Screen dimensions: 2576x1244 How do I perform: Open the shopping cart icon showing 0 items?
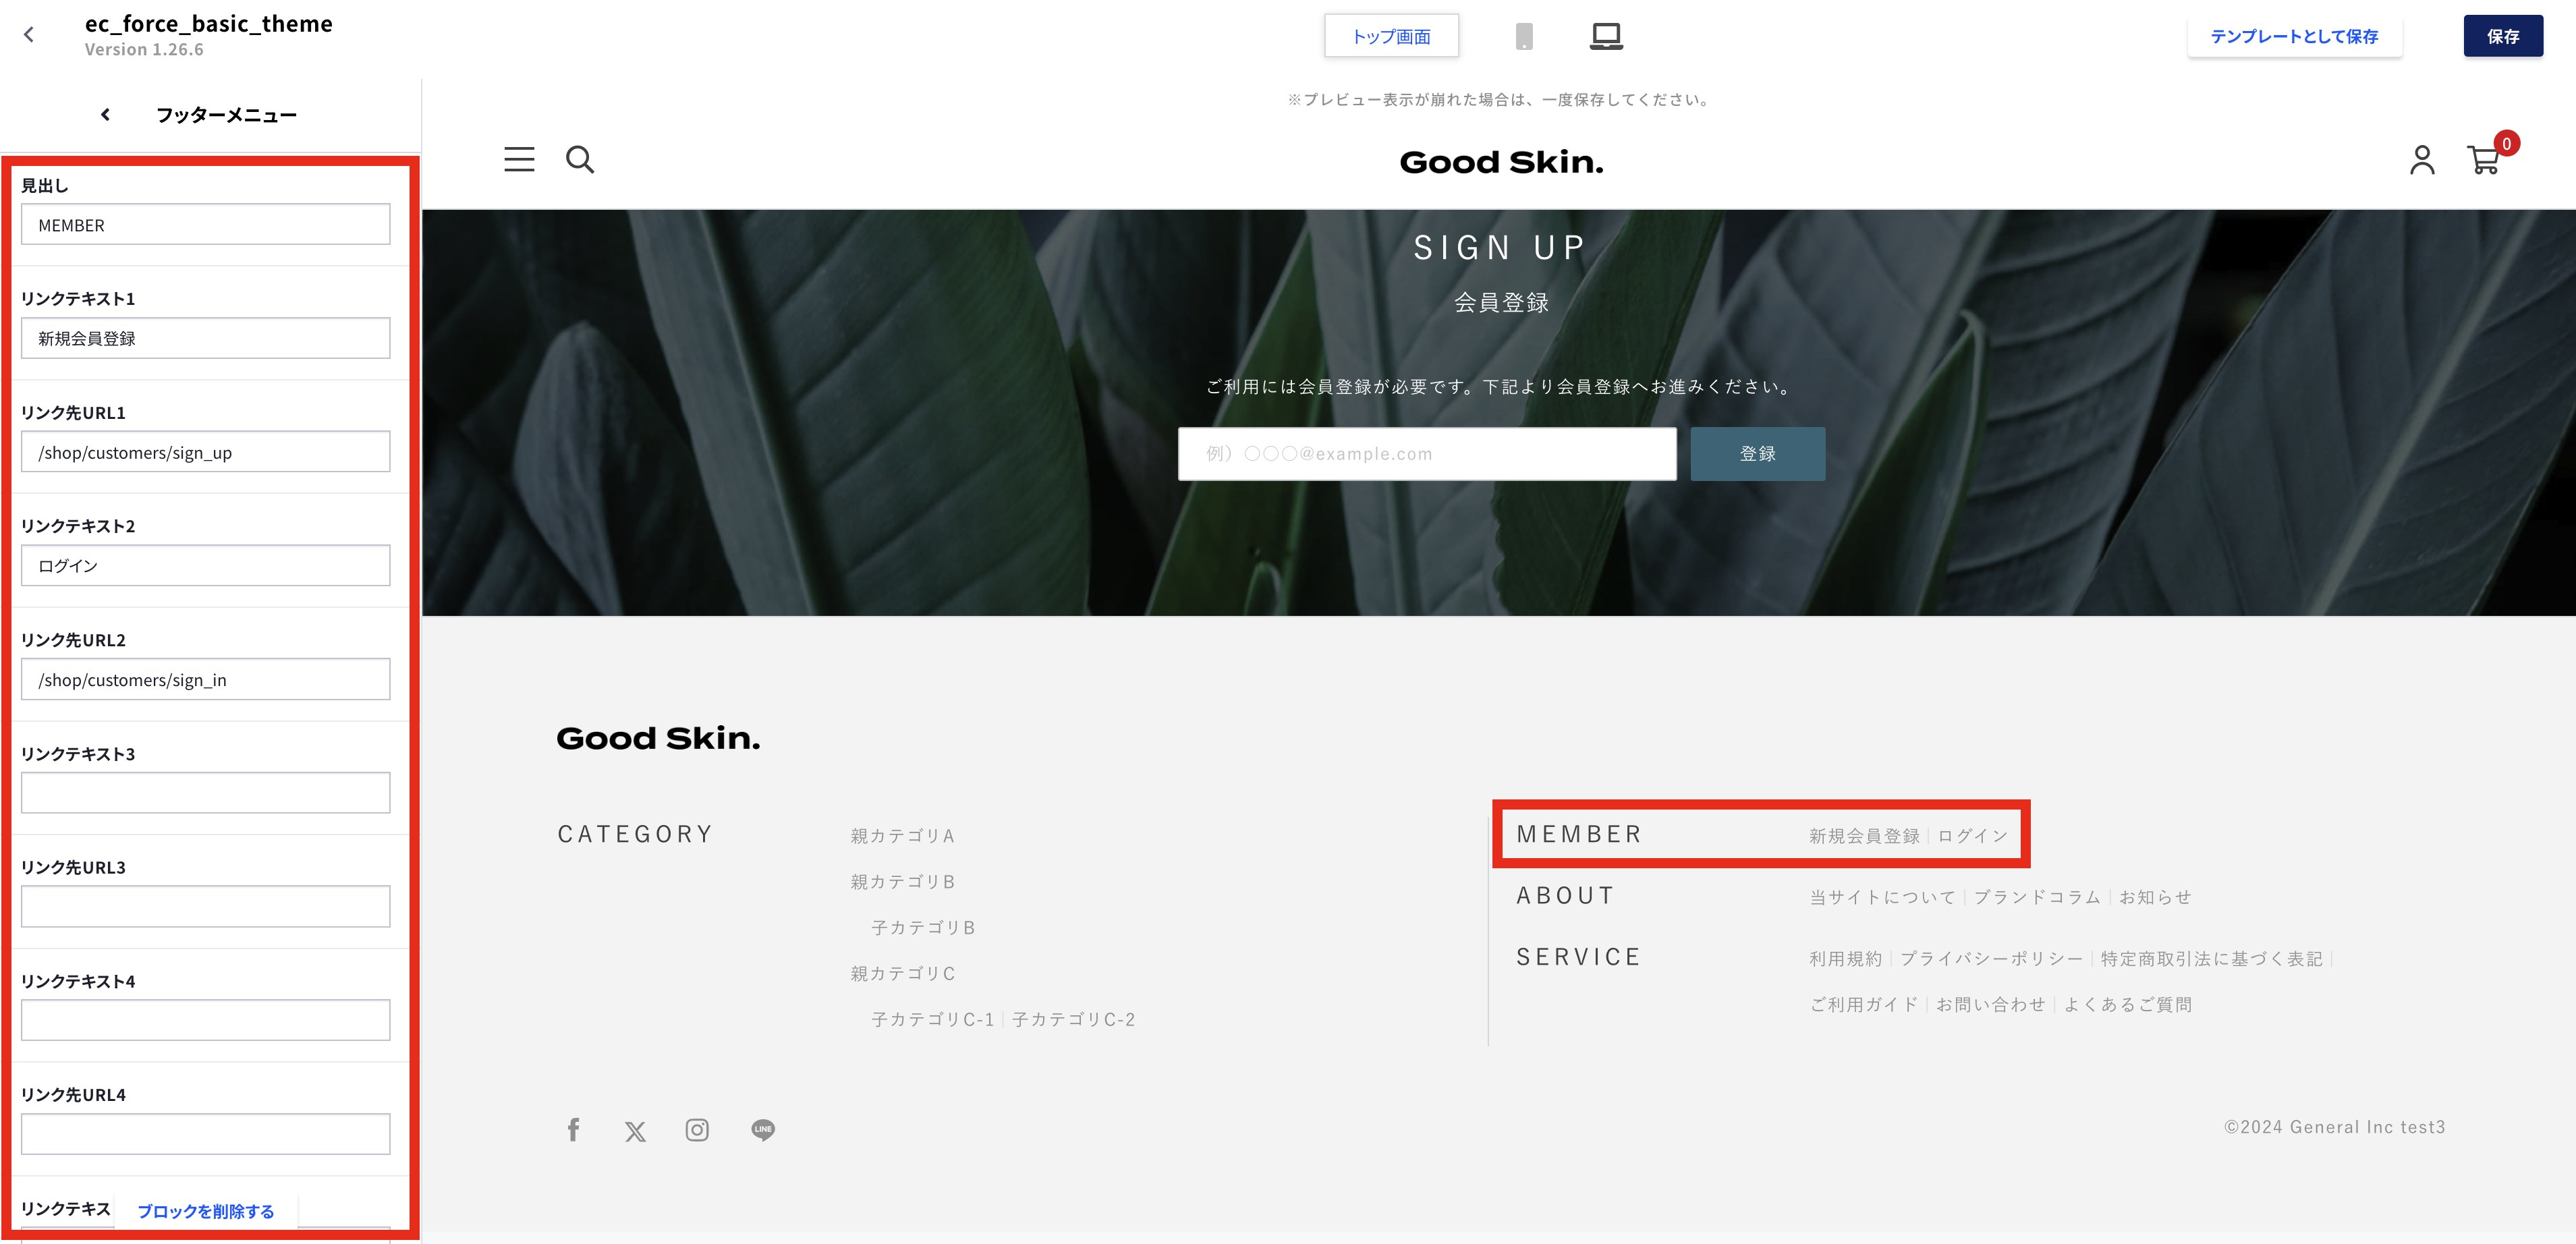tap(2484, 160)
